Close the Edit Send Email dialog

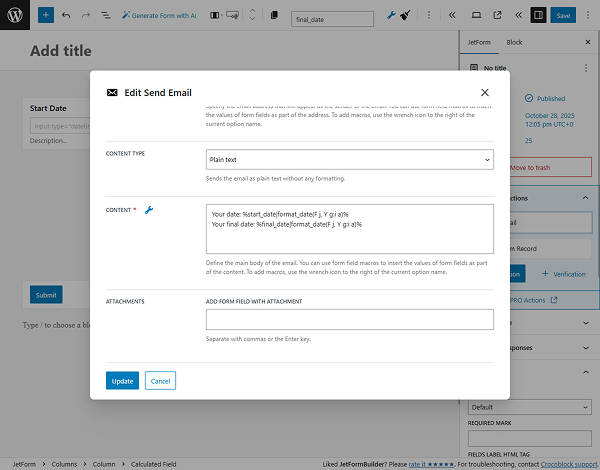(x=485, y=92)
